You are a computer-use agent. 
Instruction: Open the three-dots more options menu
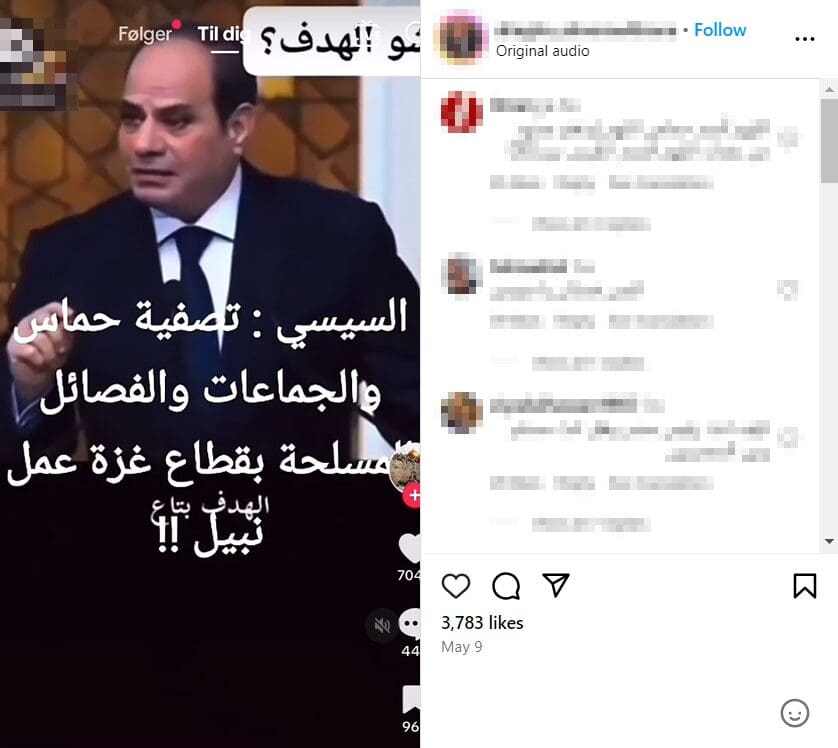[x=805, y=39]
